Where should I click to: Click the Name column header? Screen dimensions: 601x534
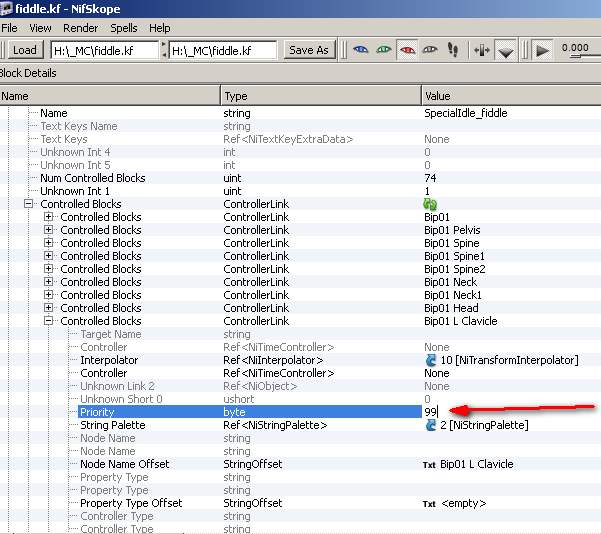coord(110,96)
